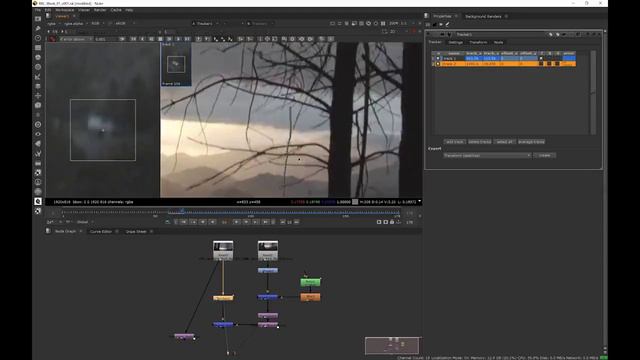Open the rgba channel layer dropdown
Image resolution: width=640 pixels, height=360 pixels.
[52, 24]
